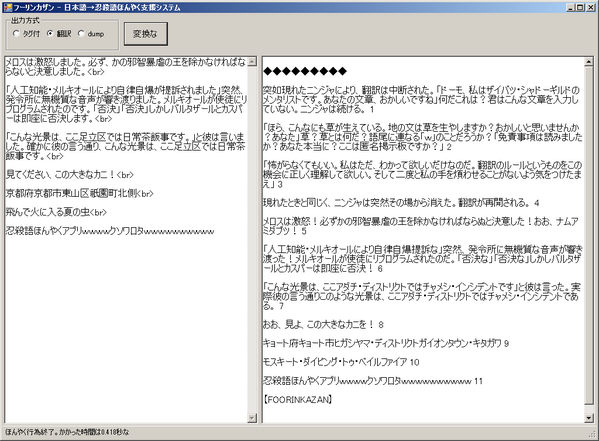This screenshot has width=599, height=441.
Task: Click left pane scroll-down arrow
Action: 252,418
